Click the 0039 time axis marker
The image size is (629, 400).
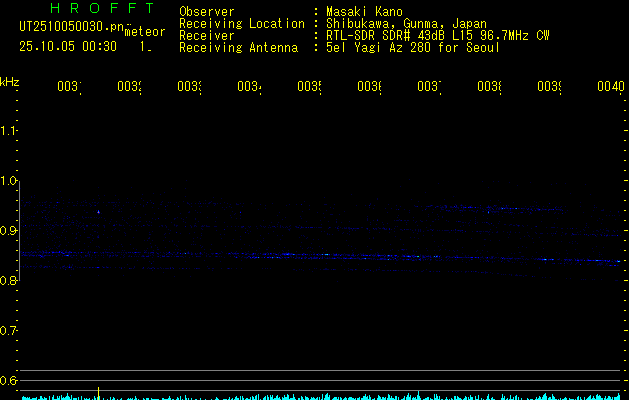click(549, 86)
